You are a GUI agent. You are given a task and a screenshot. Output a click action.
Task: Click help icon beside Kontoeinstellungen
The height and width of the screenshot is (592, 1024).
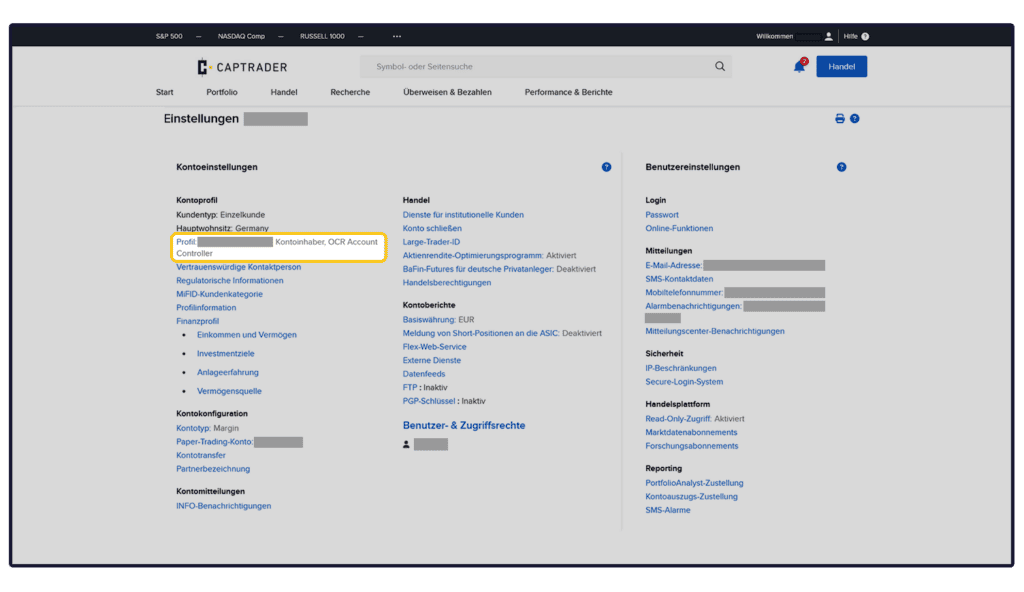(x=606, y=167)
